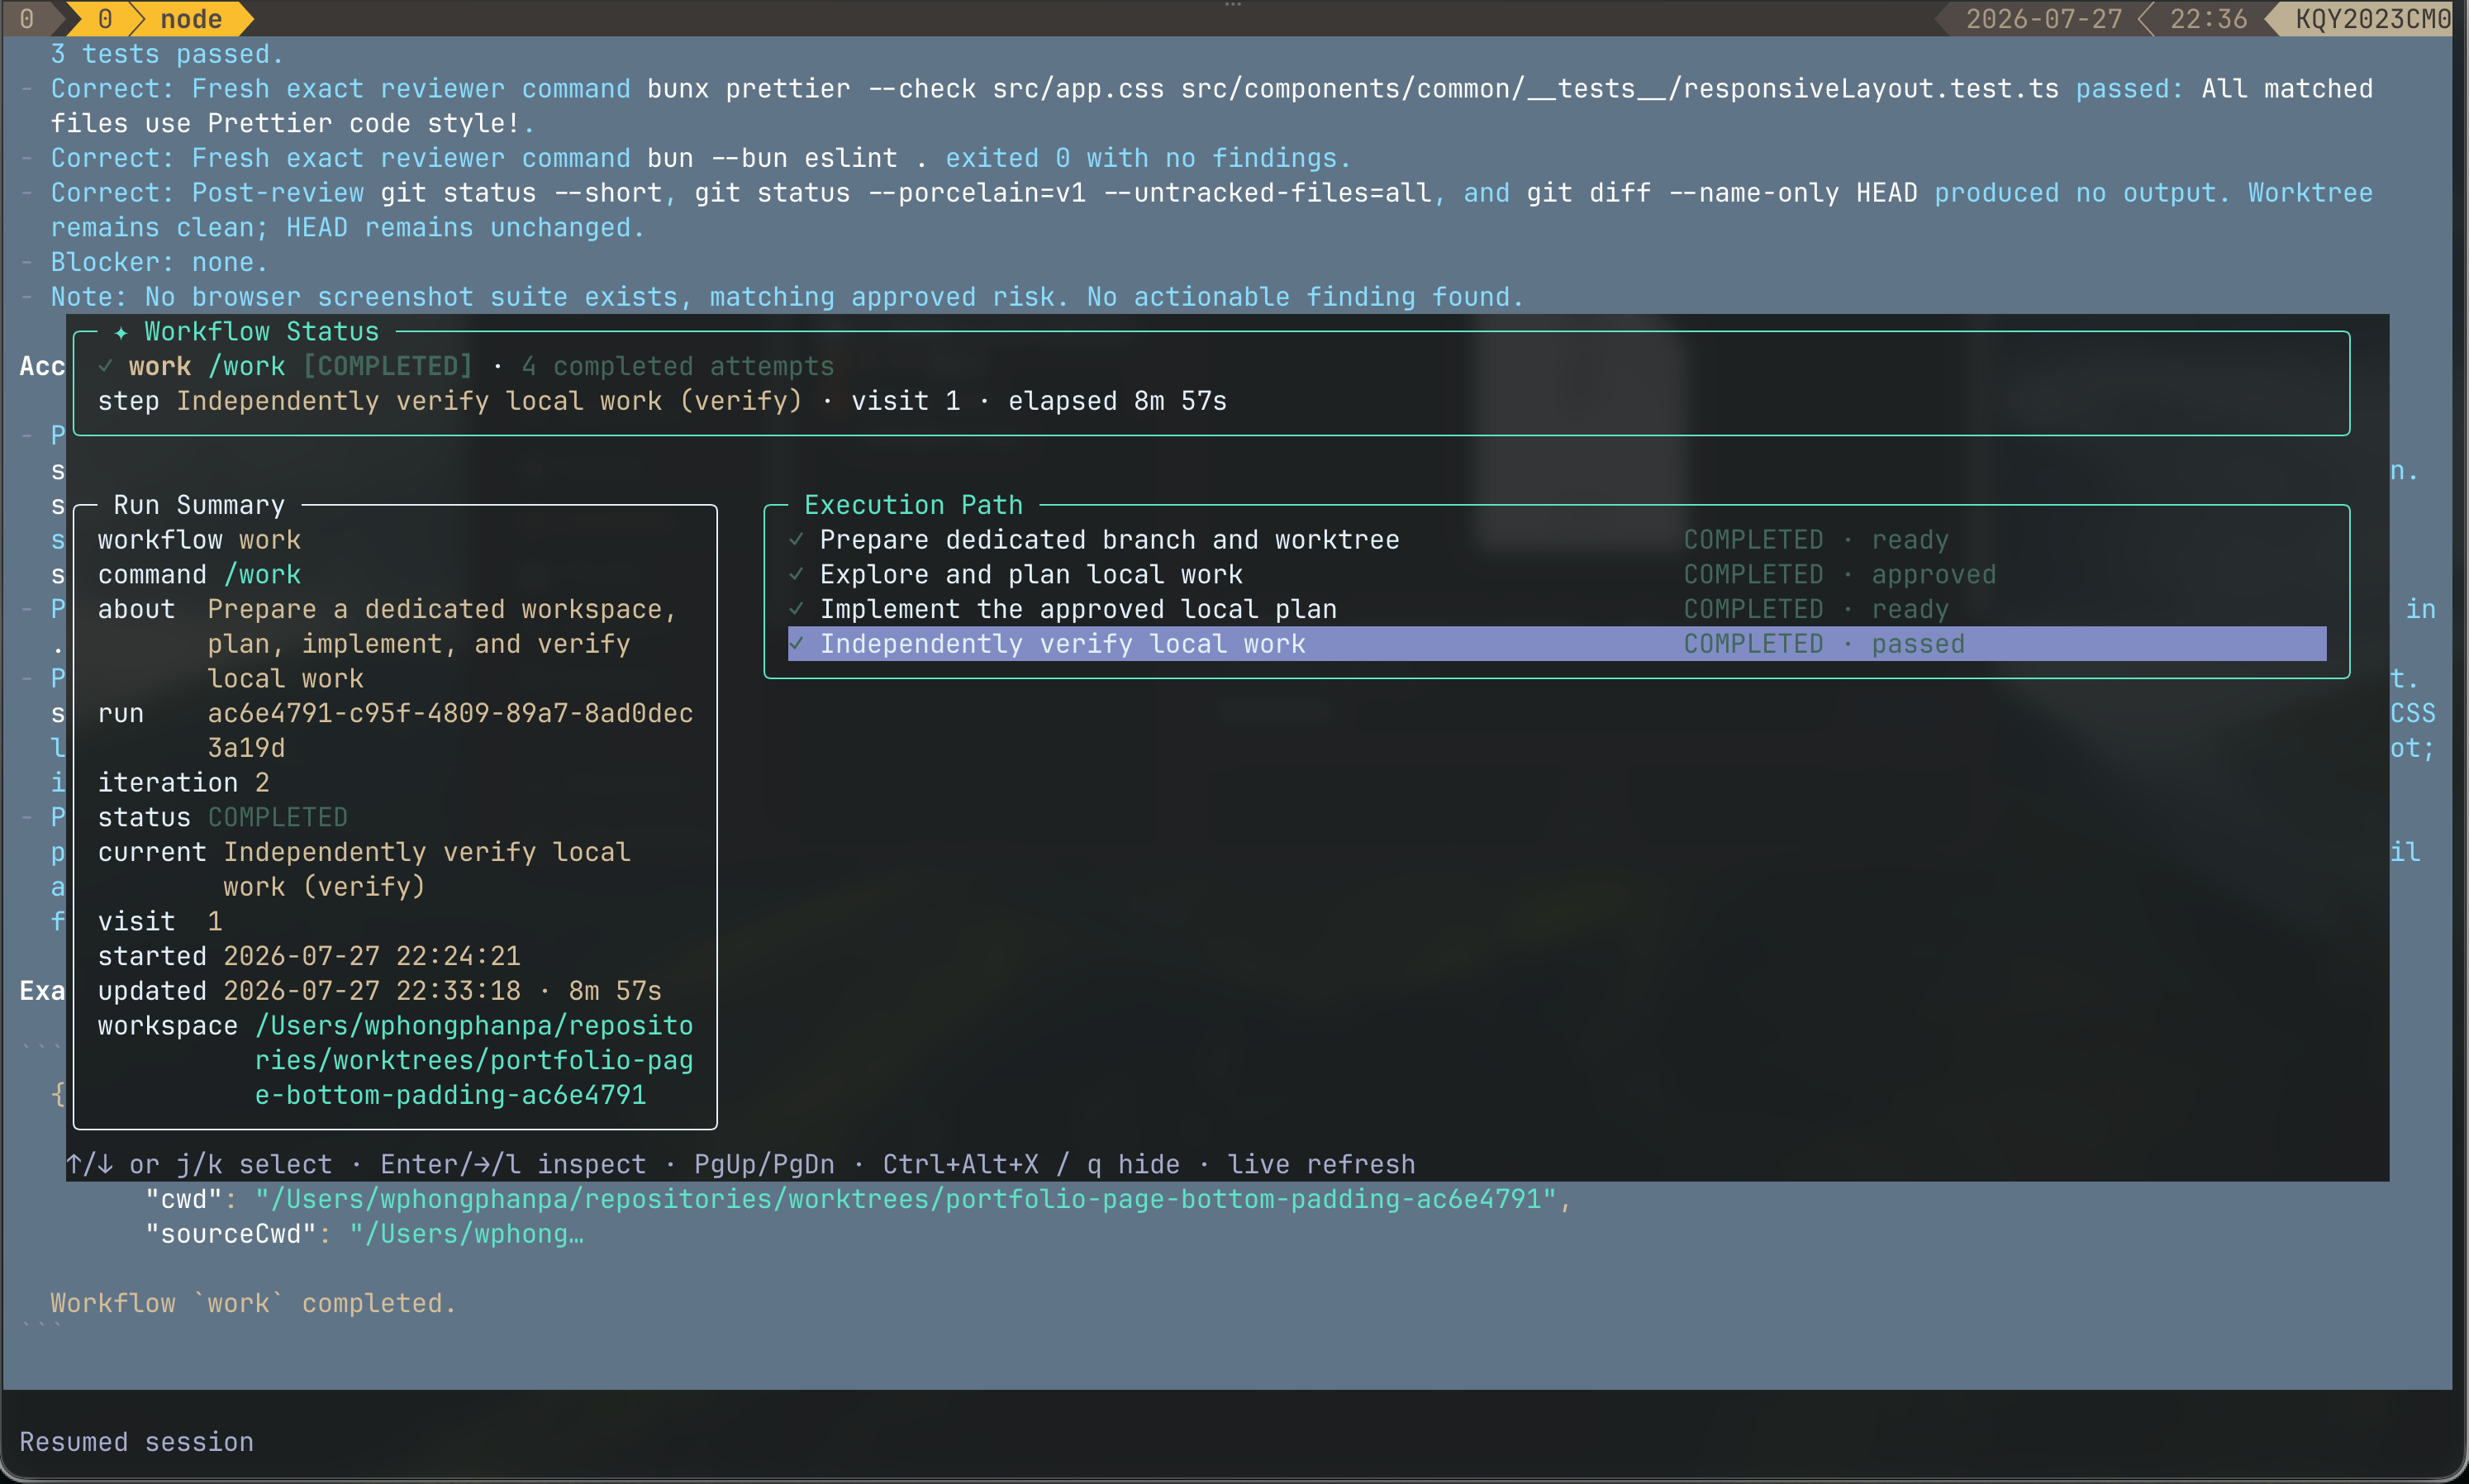
Task: Click the "Resumed session" input line
Action: [x=136, y=1443]
